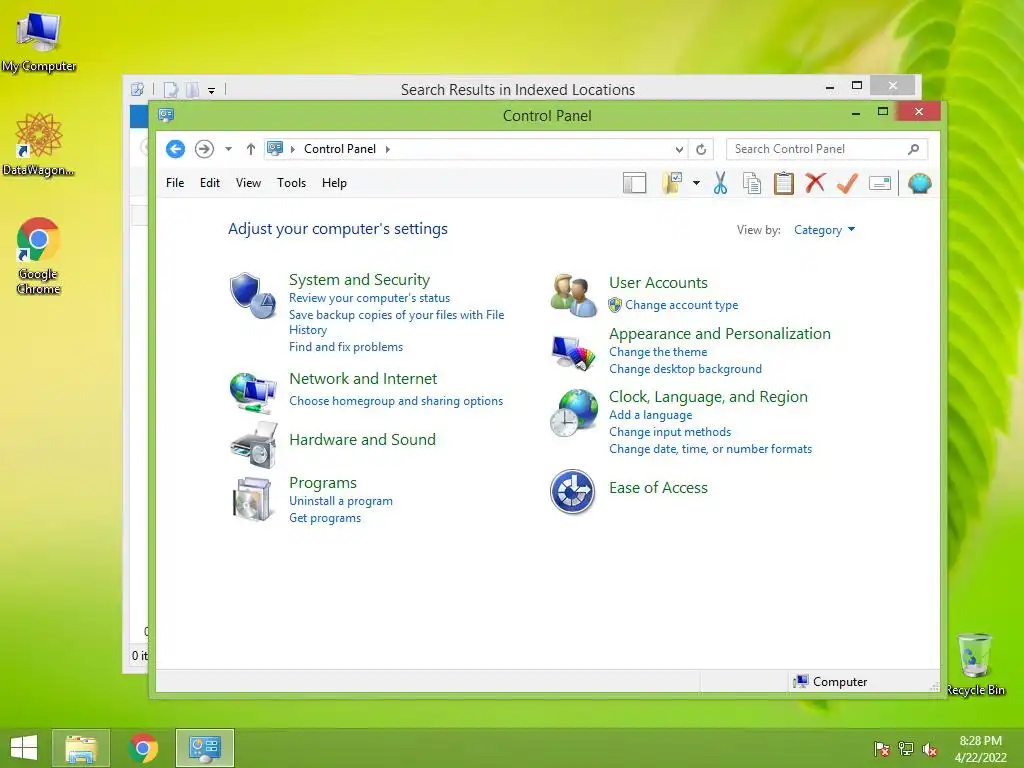The image size is (1024, 768).
Task: Open Choose homegroup and sharing options
Action: tap(396, 400)
